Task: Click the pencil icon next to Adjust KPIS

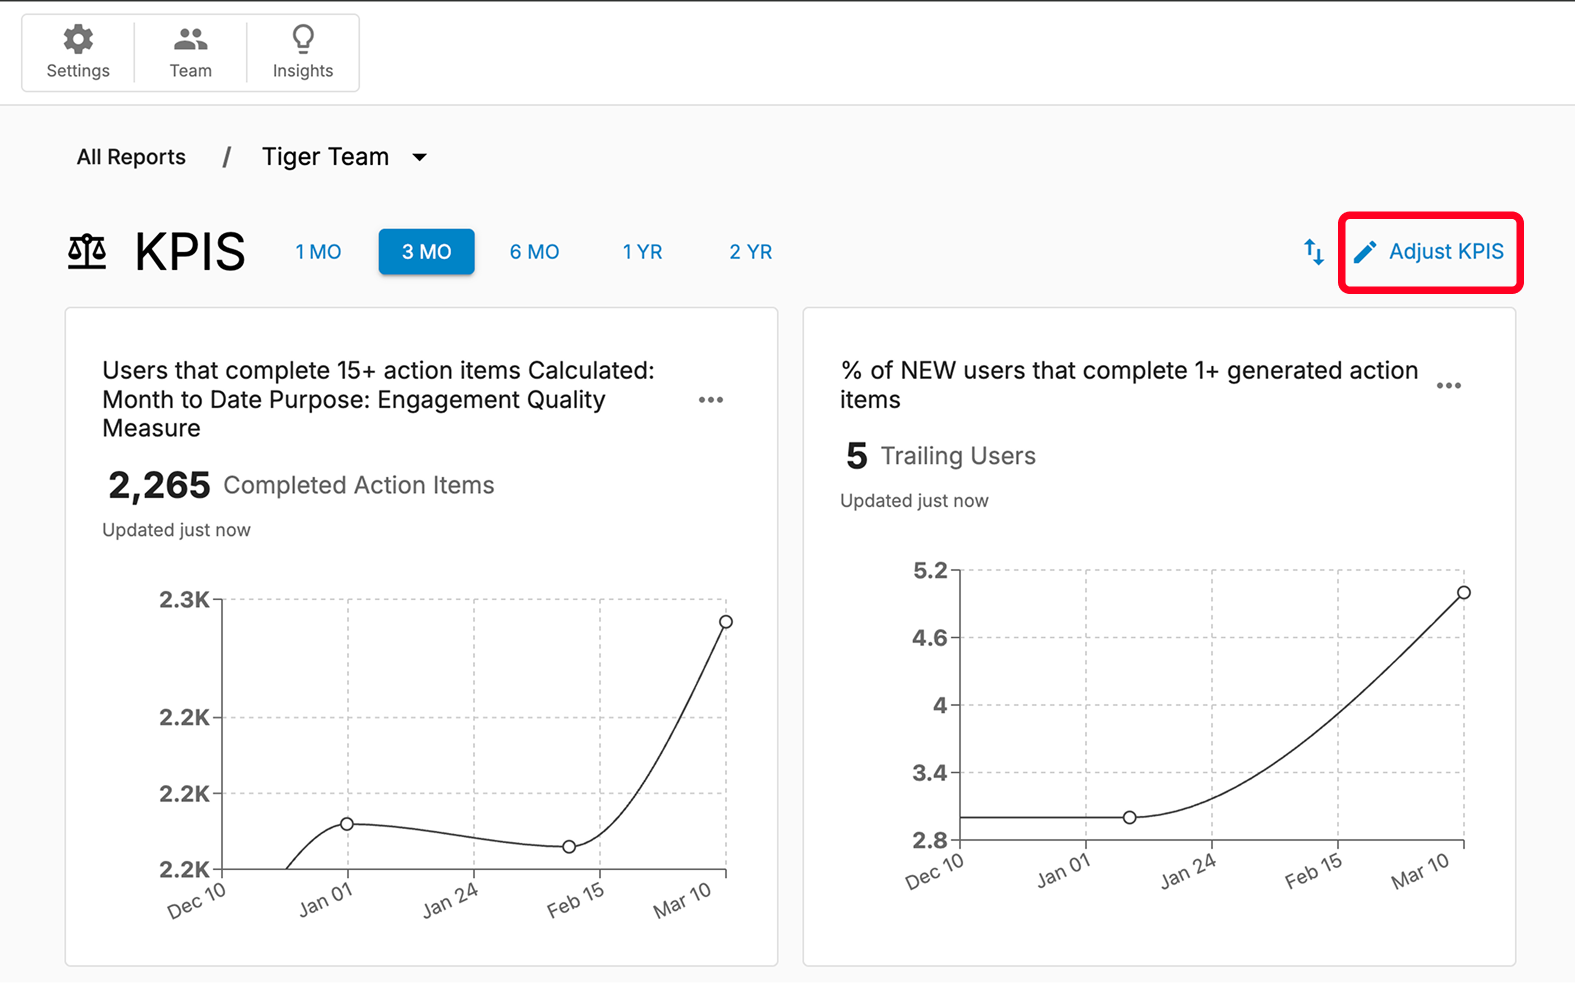Action: pyautogui.click(x=1365, y=252)
